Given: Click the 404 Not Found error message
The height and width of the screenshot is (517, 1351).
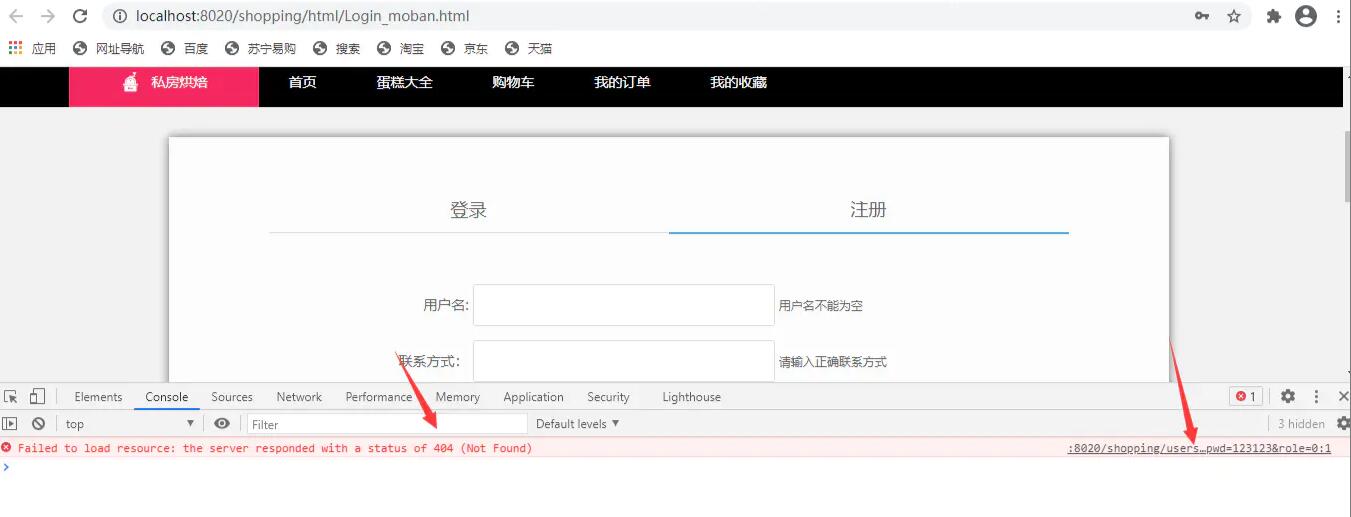Looking at the screenshot, I should 275,448.
